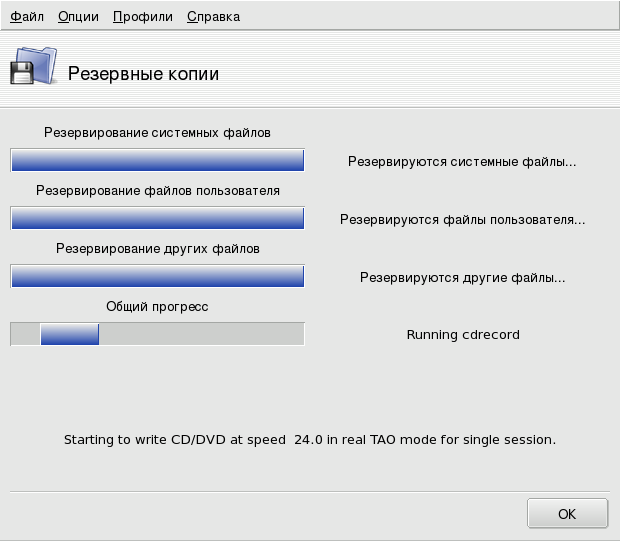The width and height of the screenshot is (620, 542).
Task: Click the user files backup progress bar
Action: coord(157,219)
